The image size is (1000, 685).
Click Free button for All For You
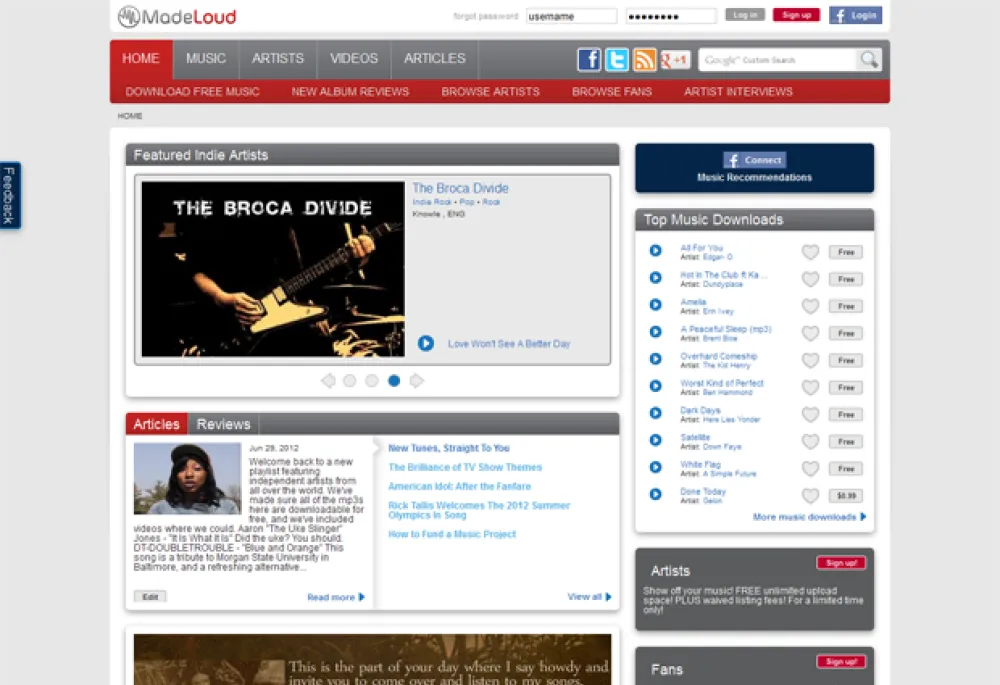tap(846, 252)
